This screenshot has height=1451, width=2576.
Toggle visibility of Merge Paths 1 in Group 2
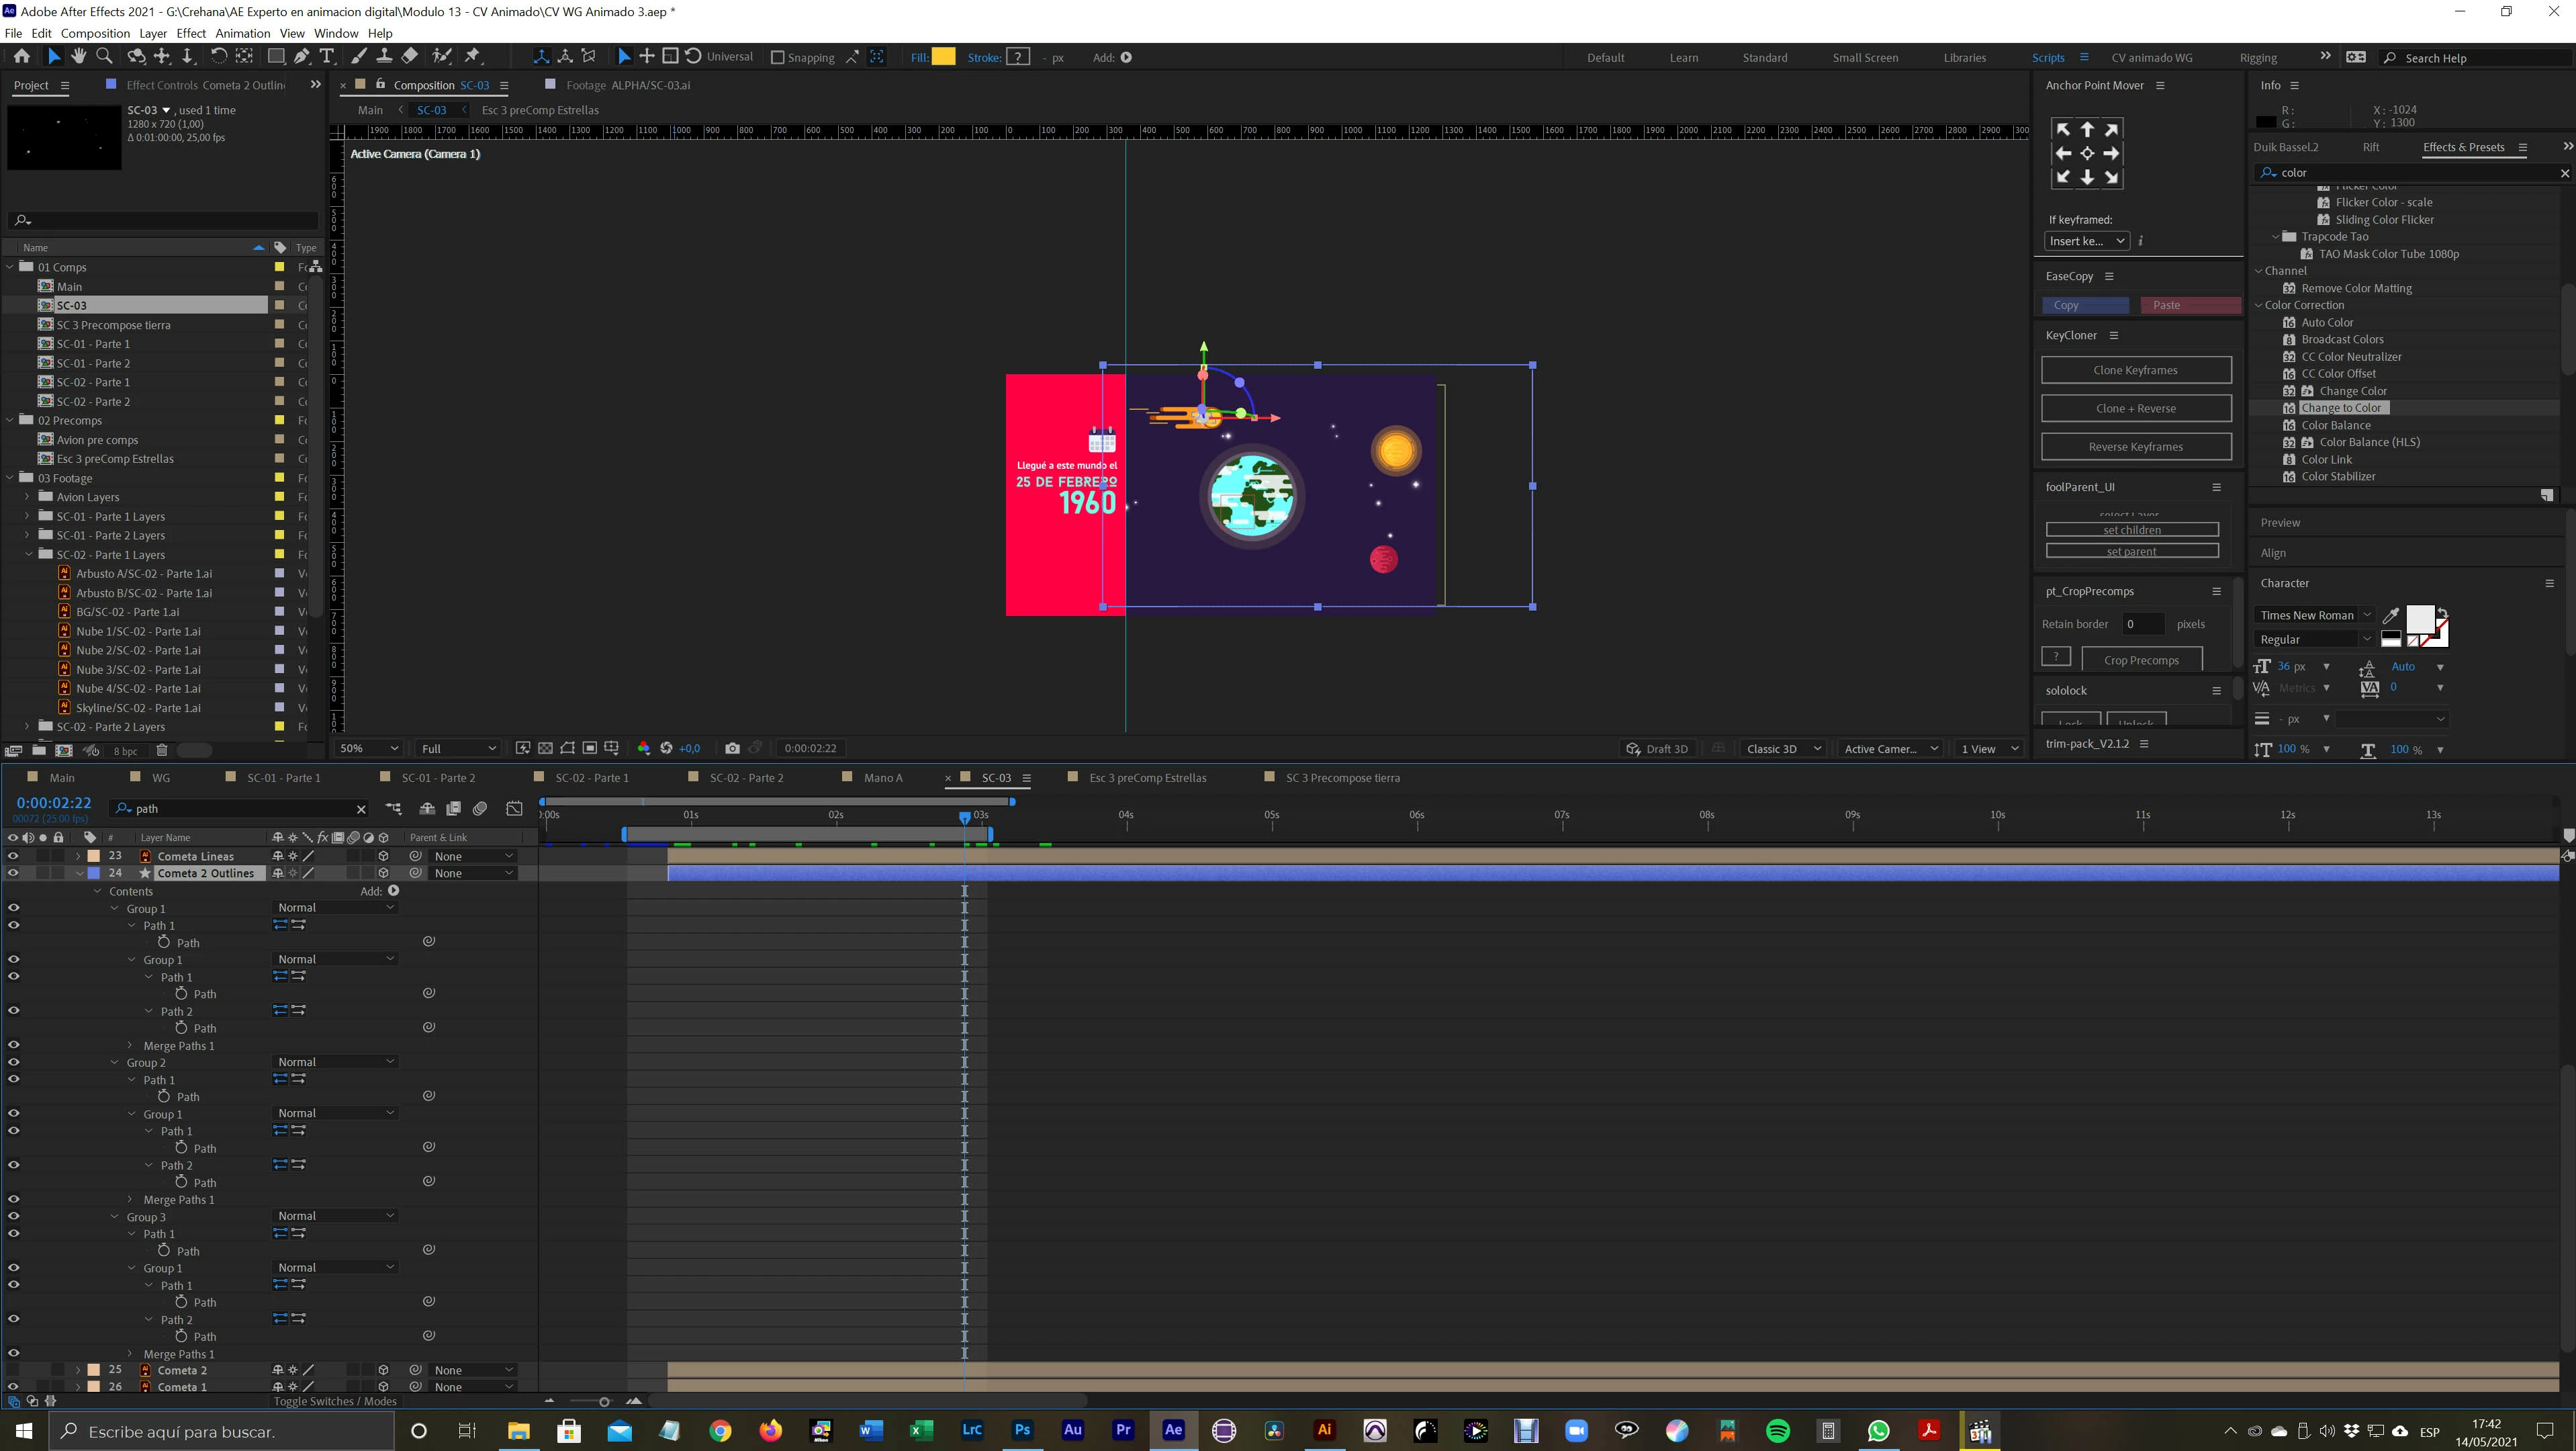coord(13,1199)
